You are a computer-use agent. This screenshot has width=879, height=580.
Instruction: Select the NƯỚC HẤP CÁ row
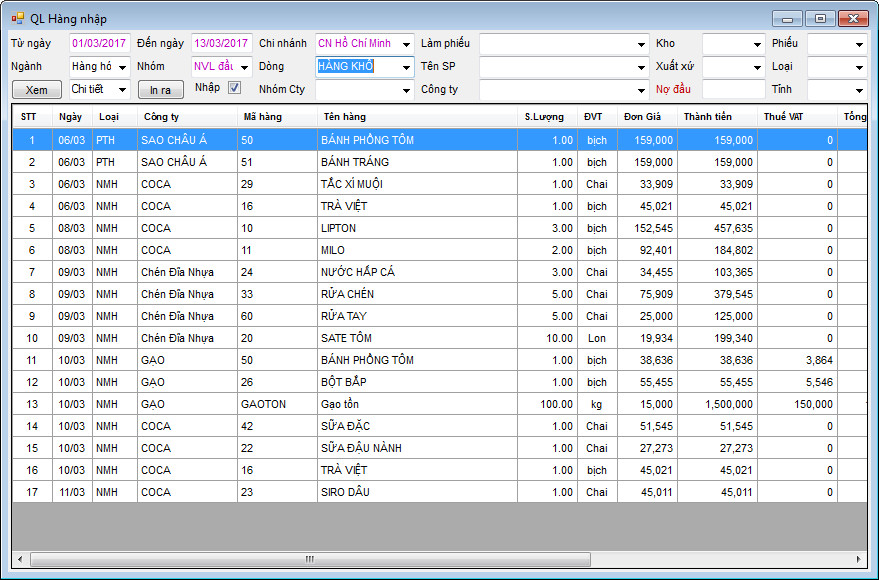[x=440, y=272]
